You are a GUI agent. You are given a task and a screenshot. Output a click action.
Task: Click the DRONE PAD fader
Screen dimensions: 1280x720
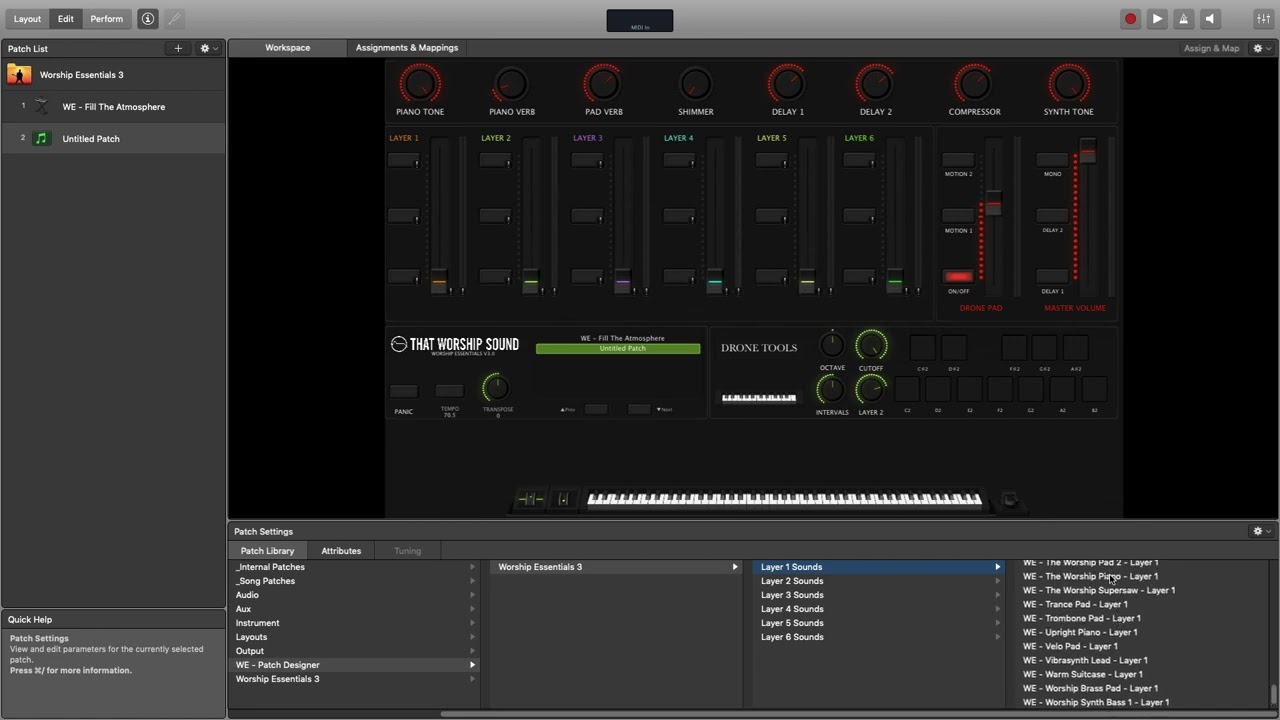993,202
